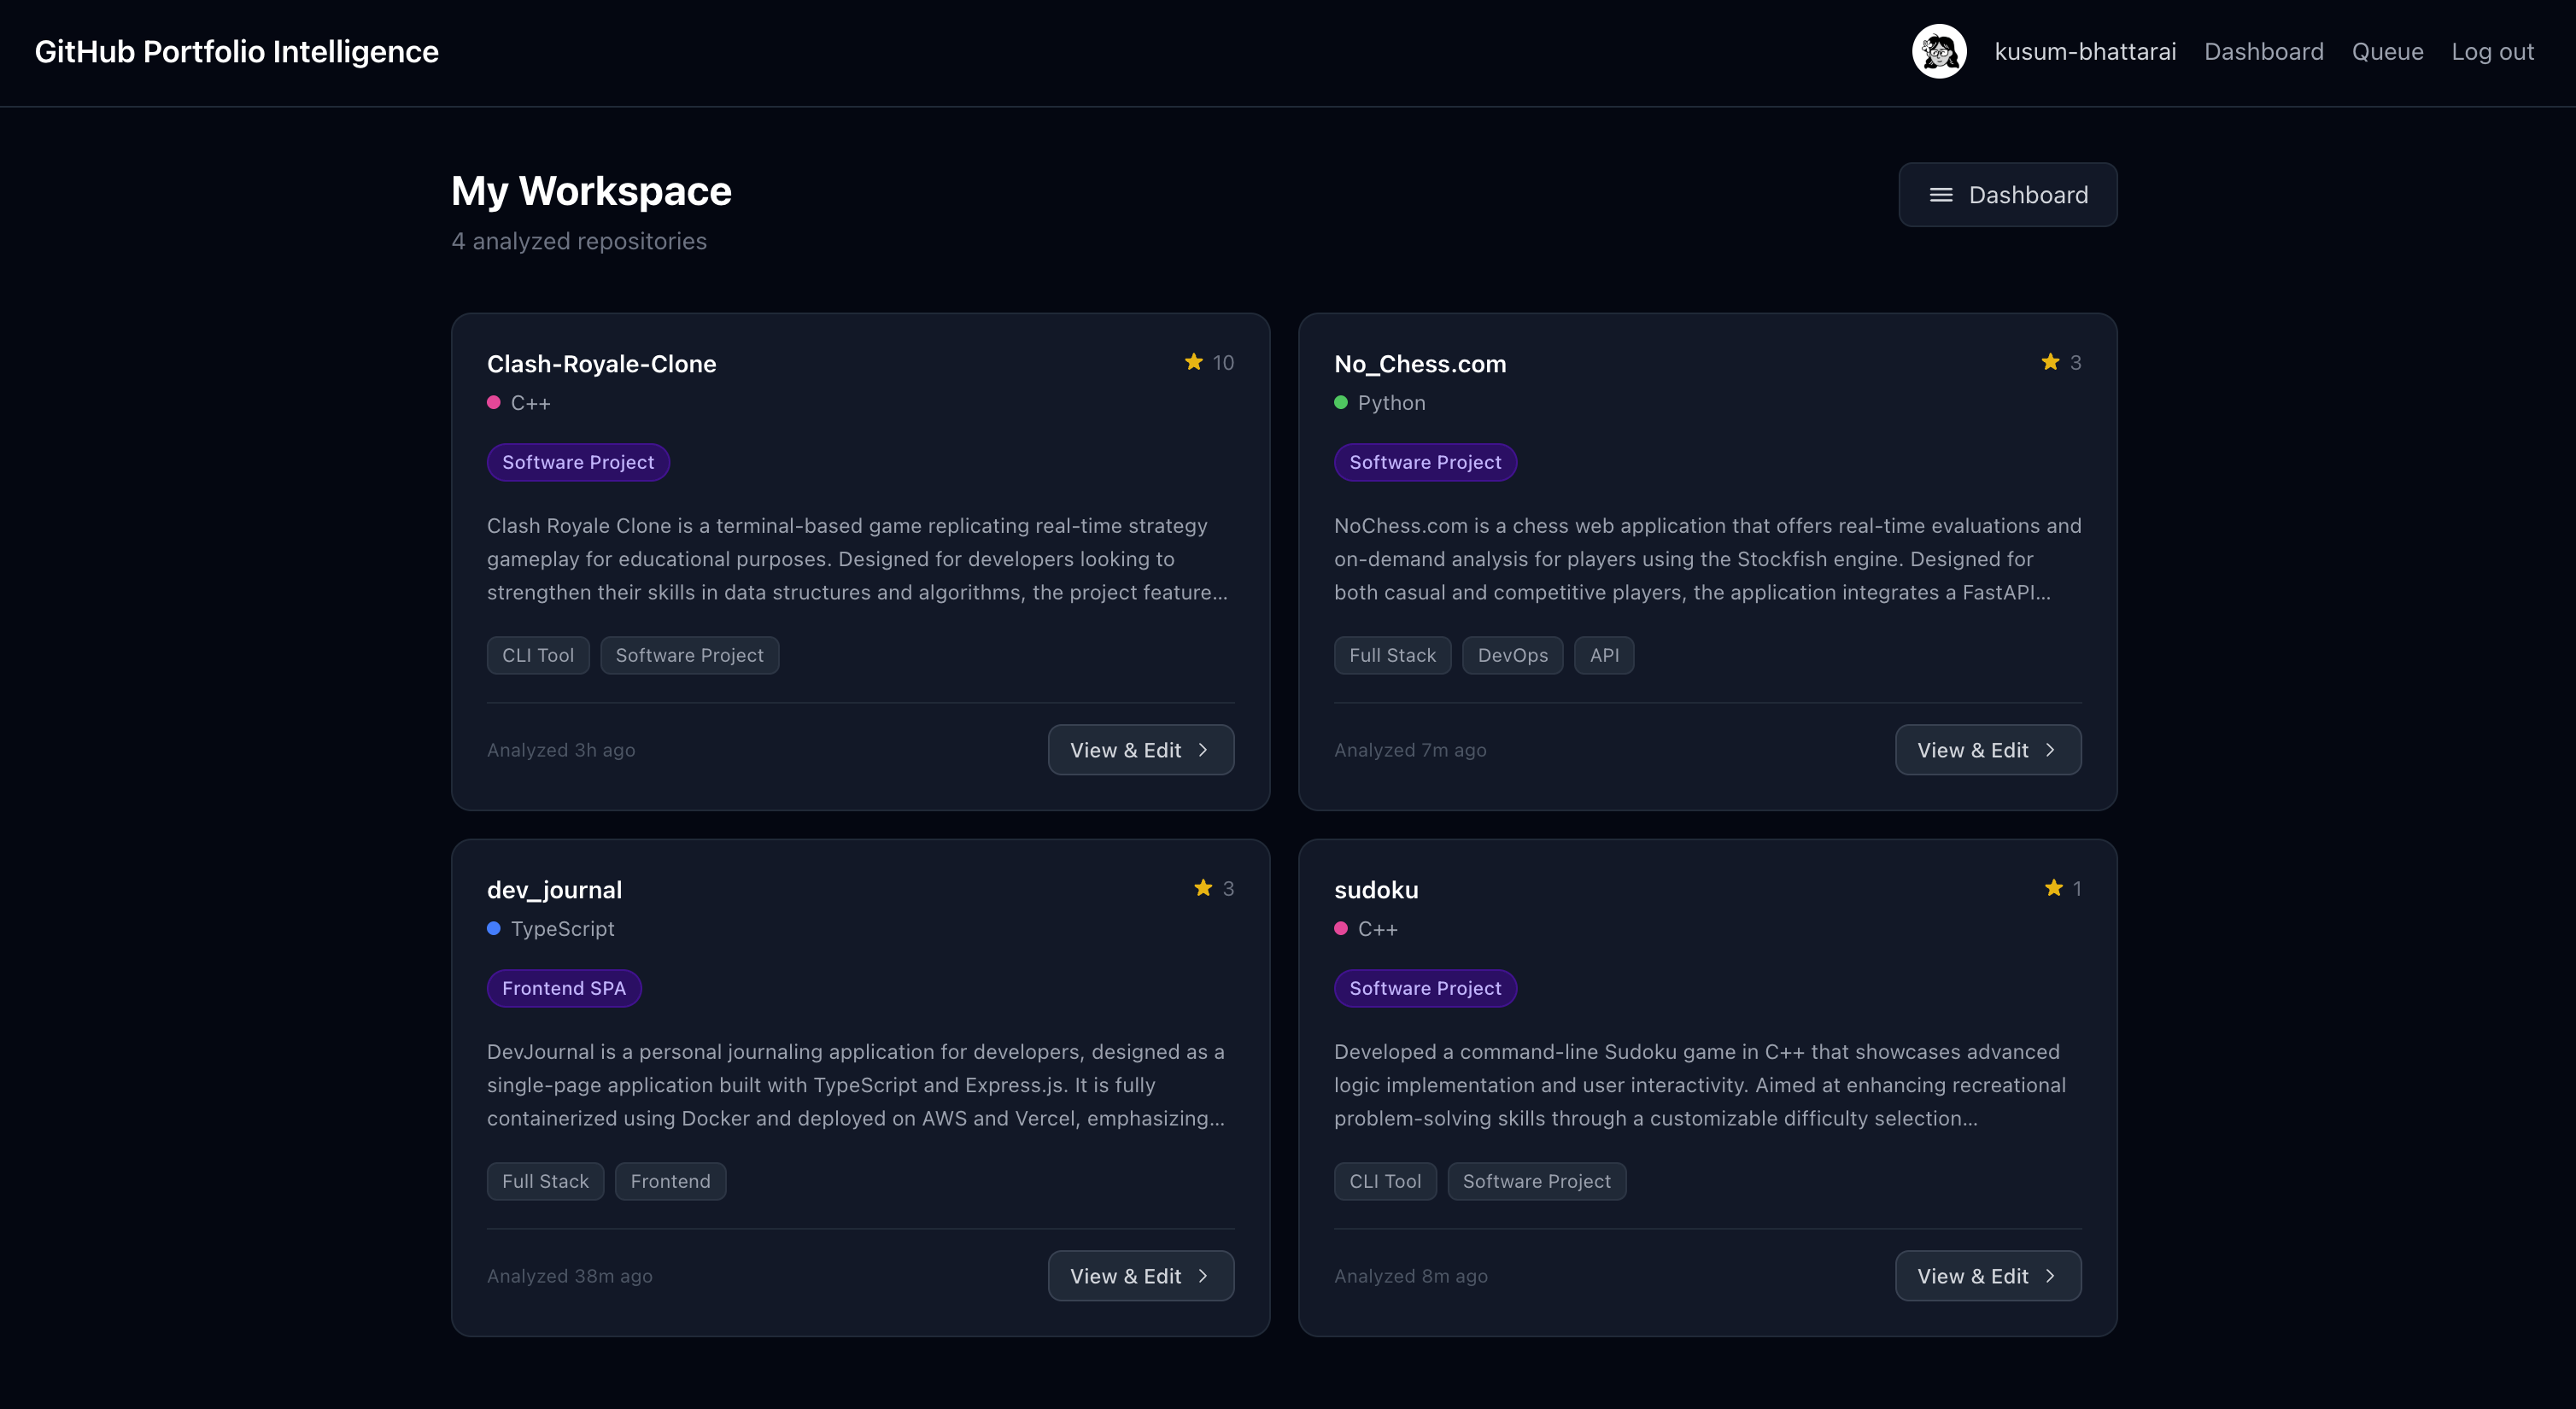Click the DevOps tag on No_Chess.com
Screen dimensions: 2576x1409
[x=1512, y=655]
